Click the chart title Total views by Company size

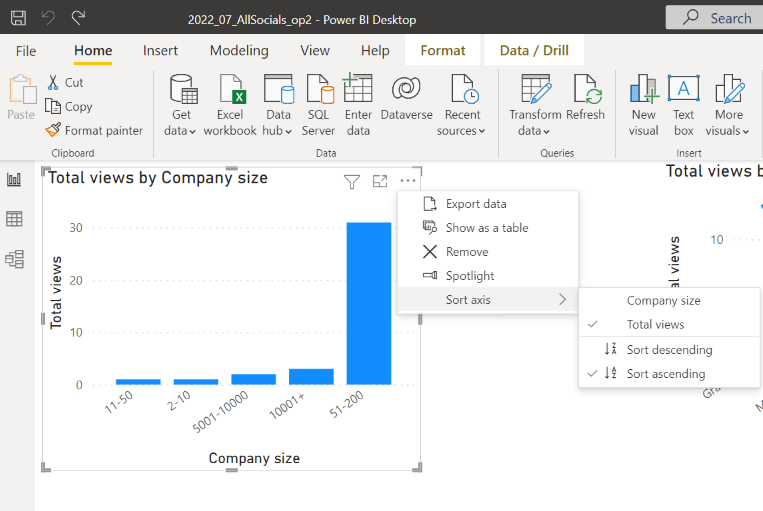coord(158,178)
